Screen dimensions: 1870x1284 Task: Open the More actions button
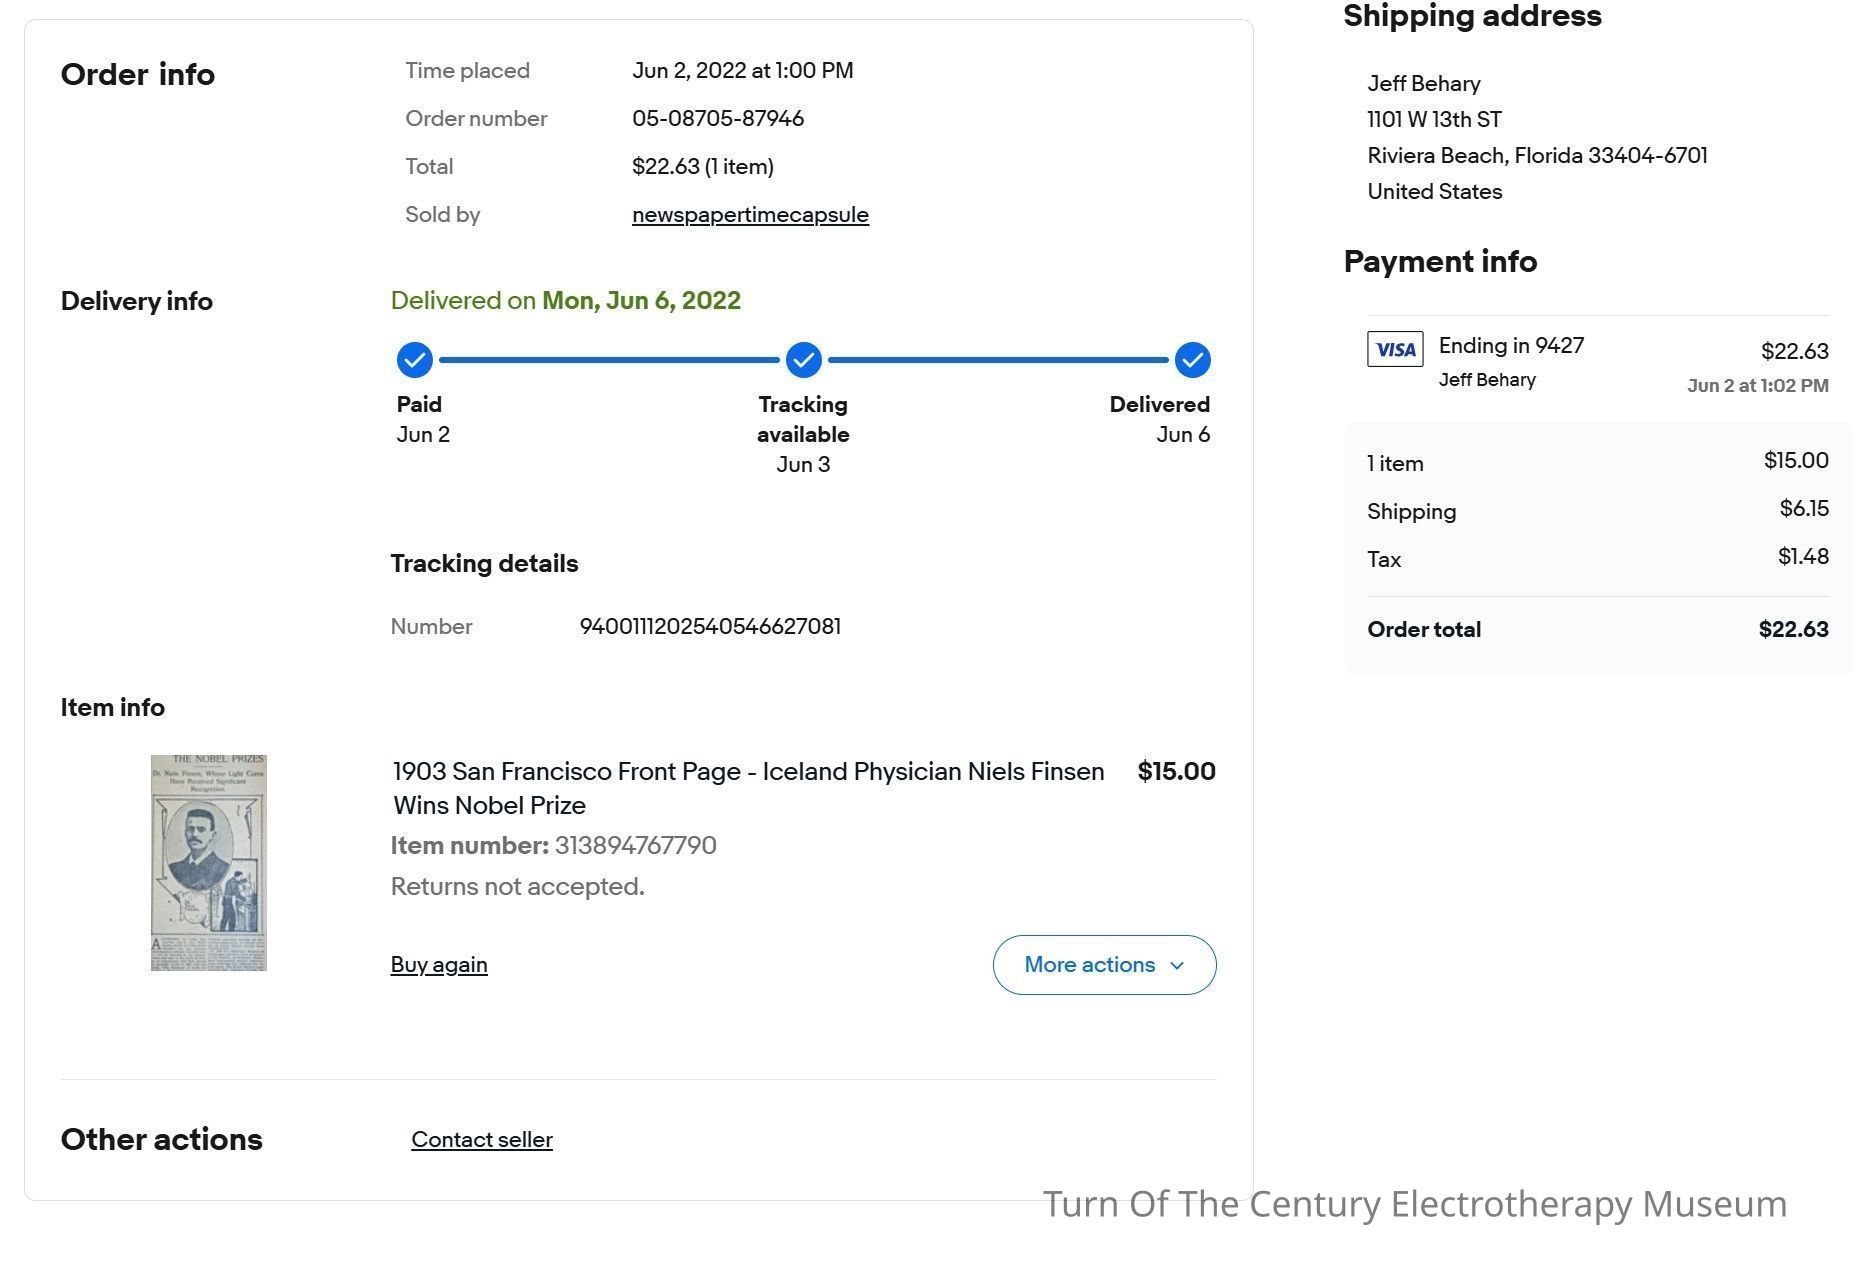pos(1104,965)
